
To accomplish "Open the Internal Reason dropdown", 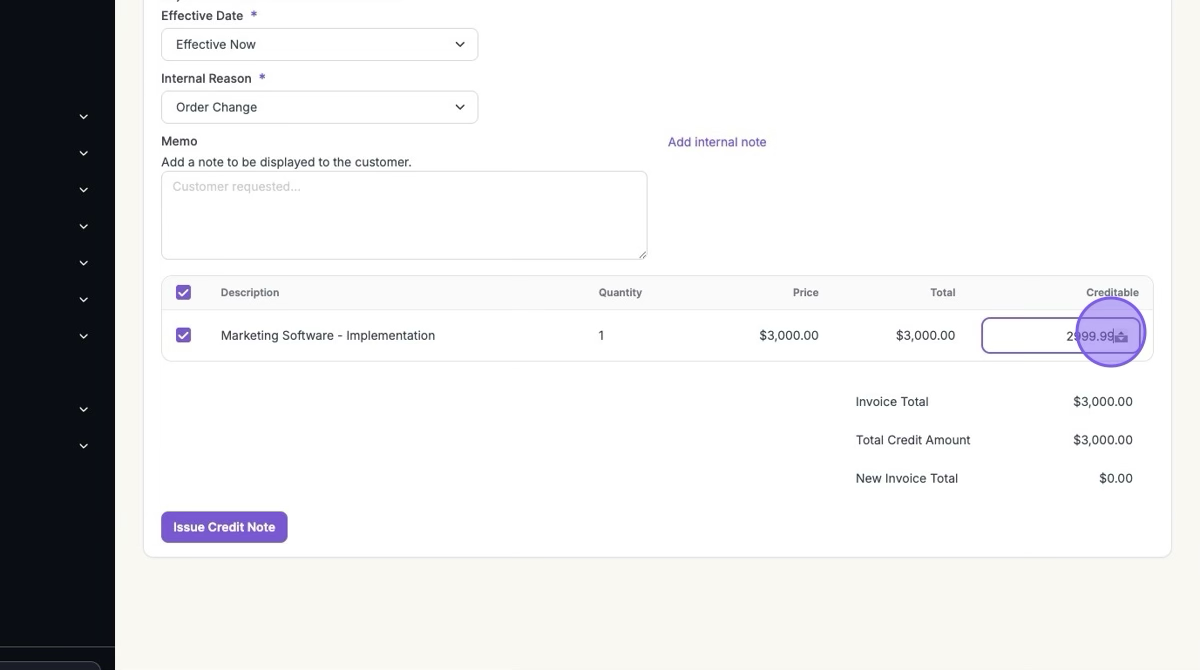I will point(319,107).
